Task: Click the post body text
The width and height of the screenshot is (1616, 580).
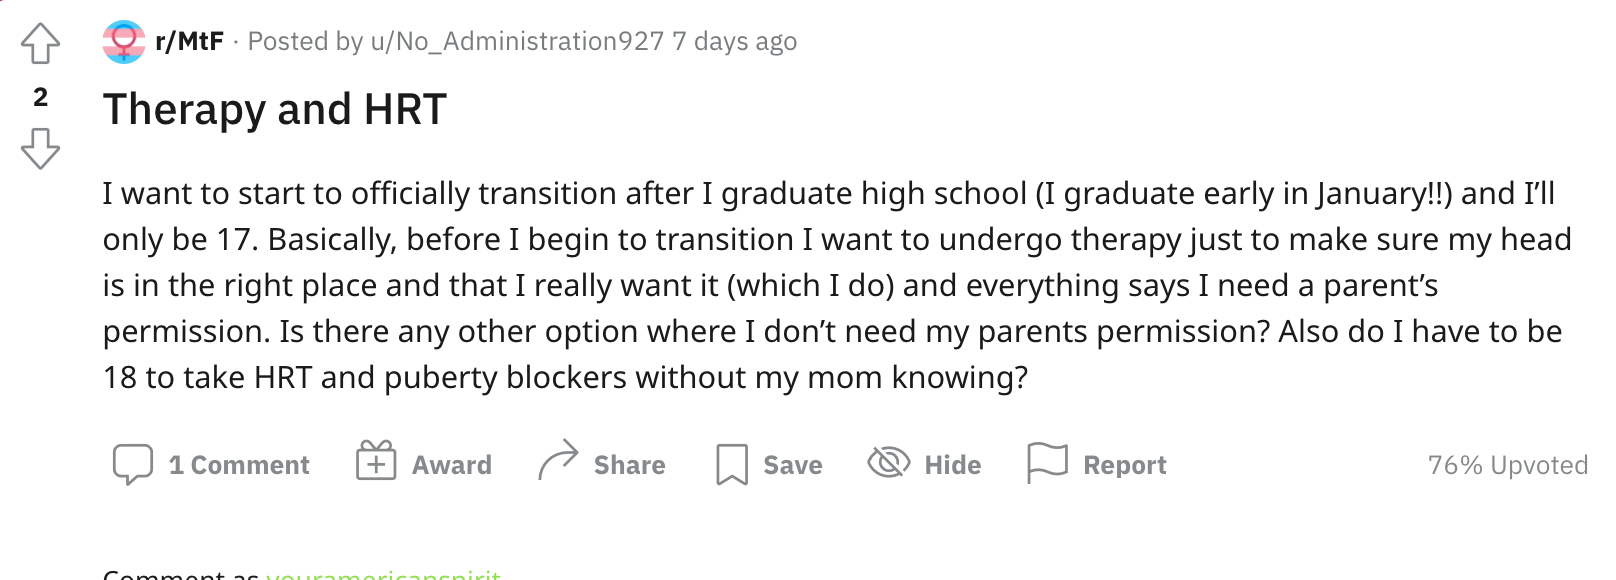Action: pos(830,285)
